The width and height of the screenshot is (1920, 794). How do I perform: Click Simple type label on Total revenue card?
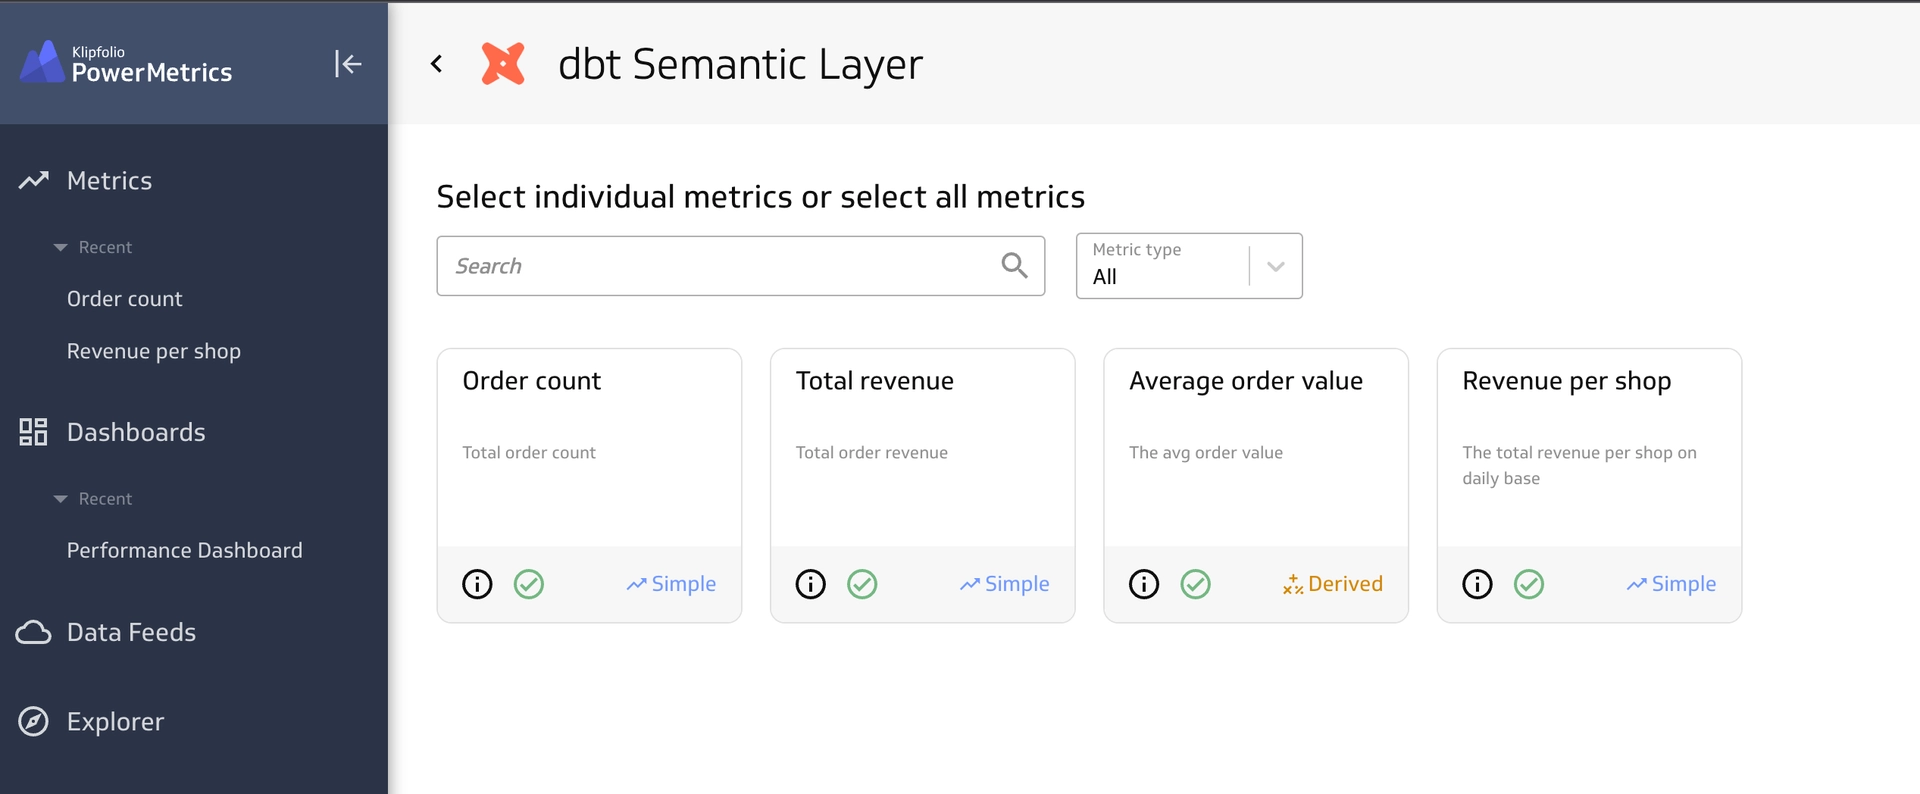pyautogui.click(x=1005, y=584)
